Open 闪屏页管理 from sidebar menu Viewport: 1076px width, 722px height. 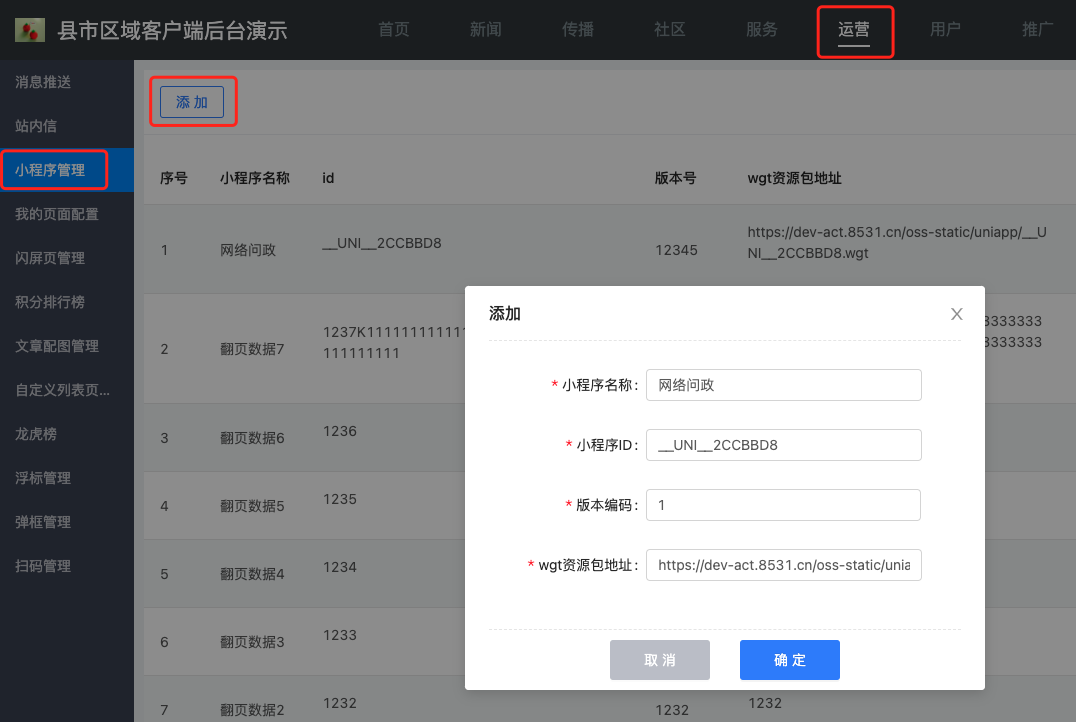(x=50, y=258)
